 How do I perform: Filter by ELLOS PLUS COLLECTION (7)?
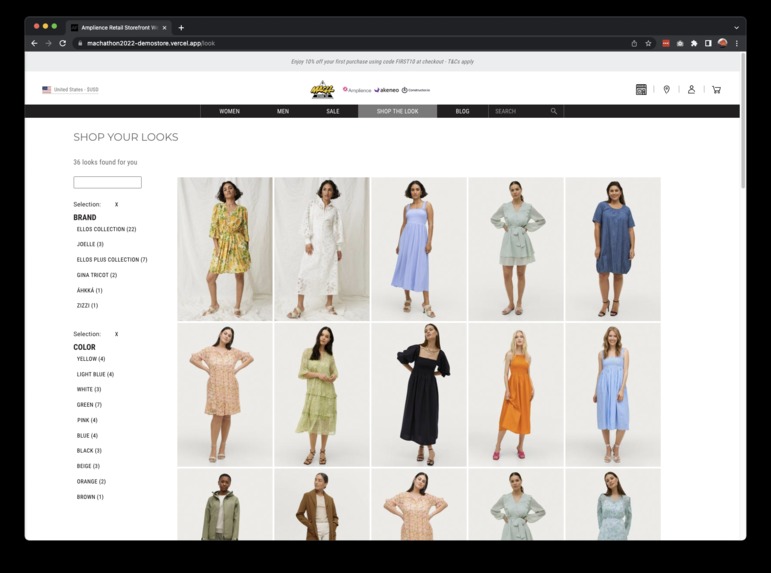pyautogui.click(x=112, y=260)
